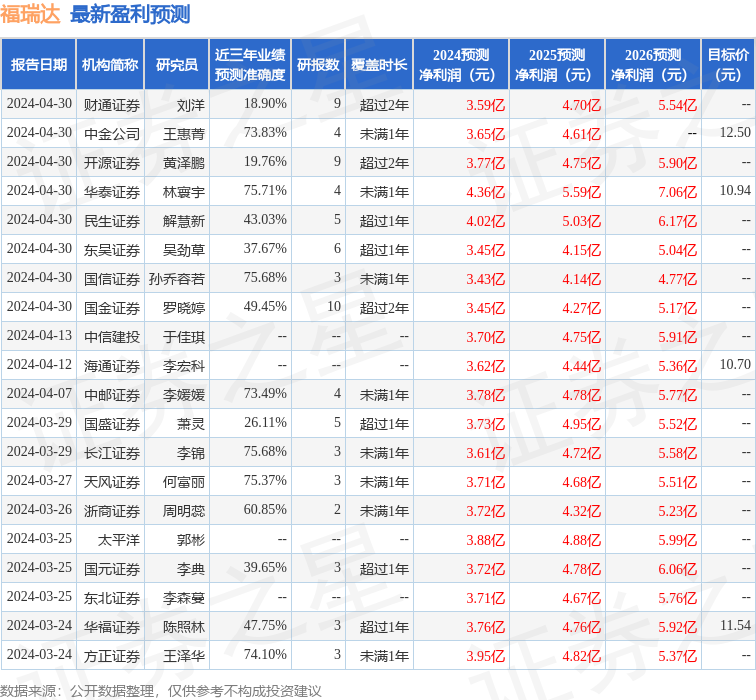
Task: Click 开源证券 institution cell
Action: tap(112, 163)
